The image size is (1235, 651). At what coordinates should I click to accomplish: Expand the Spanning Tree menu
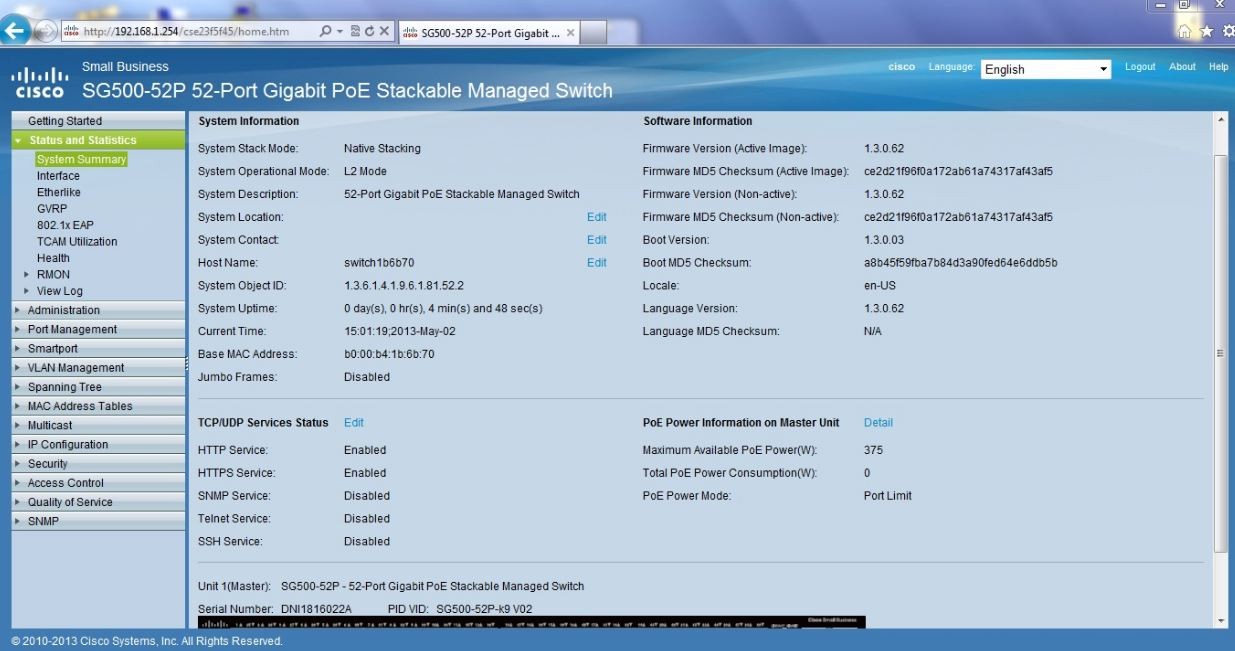[x=98, y=387]
